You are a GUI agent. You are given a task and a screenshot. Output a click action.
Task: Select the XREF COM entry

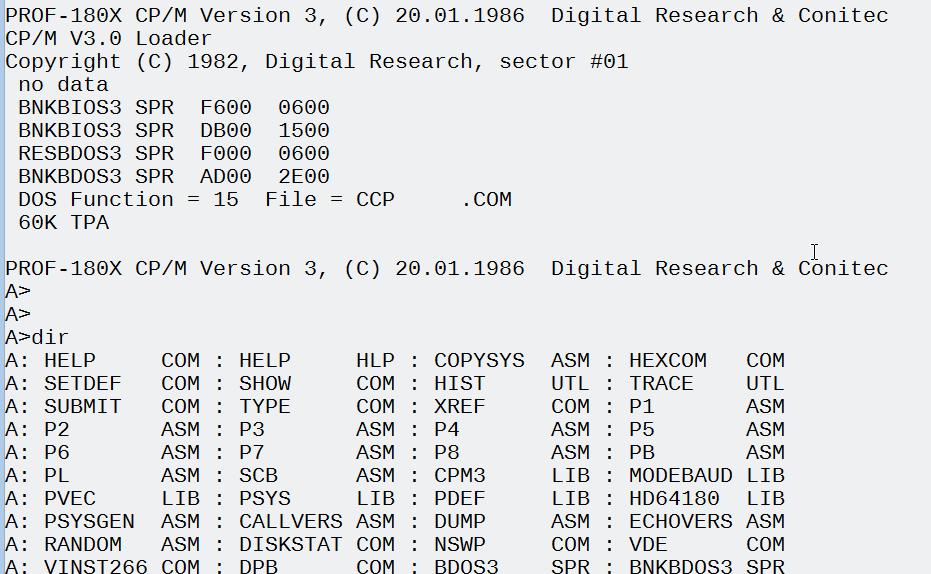tap(511, 407)
